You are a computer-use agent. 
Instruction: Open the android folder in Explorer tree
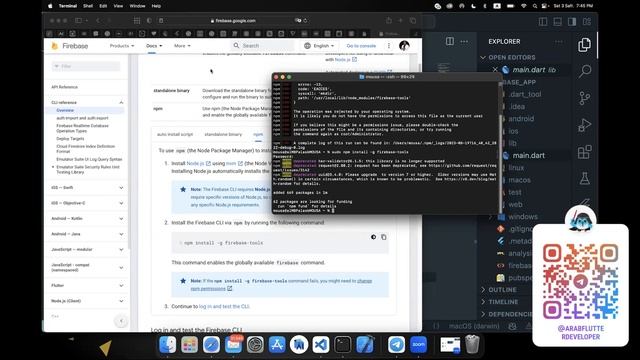(x=521, y=119)
